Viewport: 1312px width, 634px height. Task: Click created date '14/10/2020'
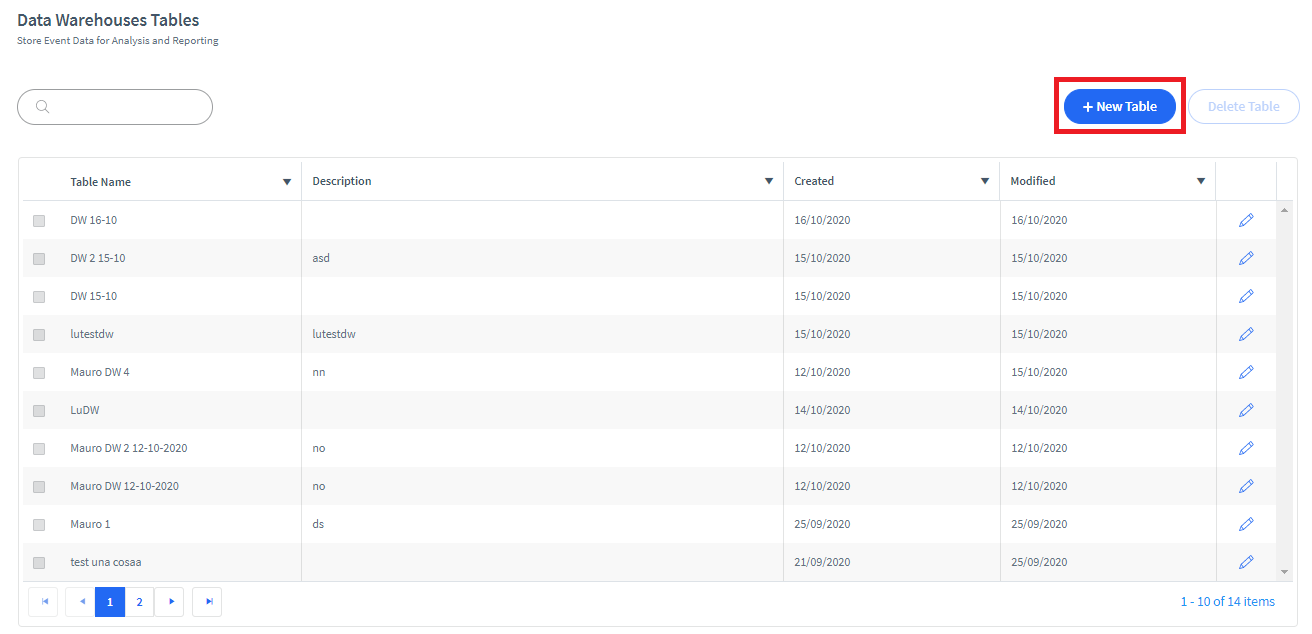tap(822, 410)
